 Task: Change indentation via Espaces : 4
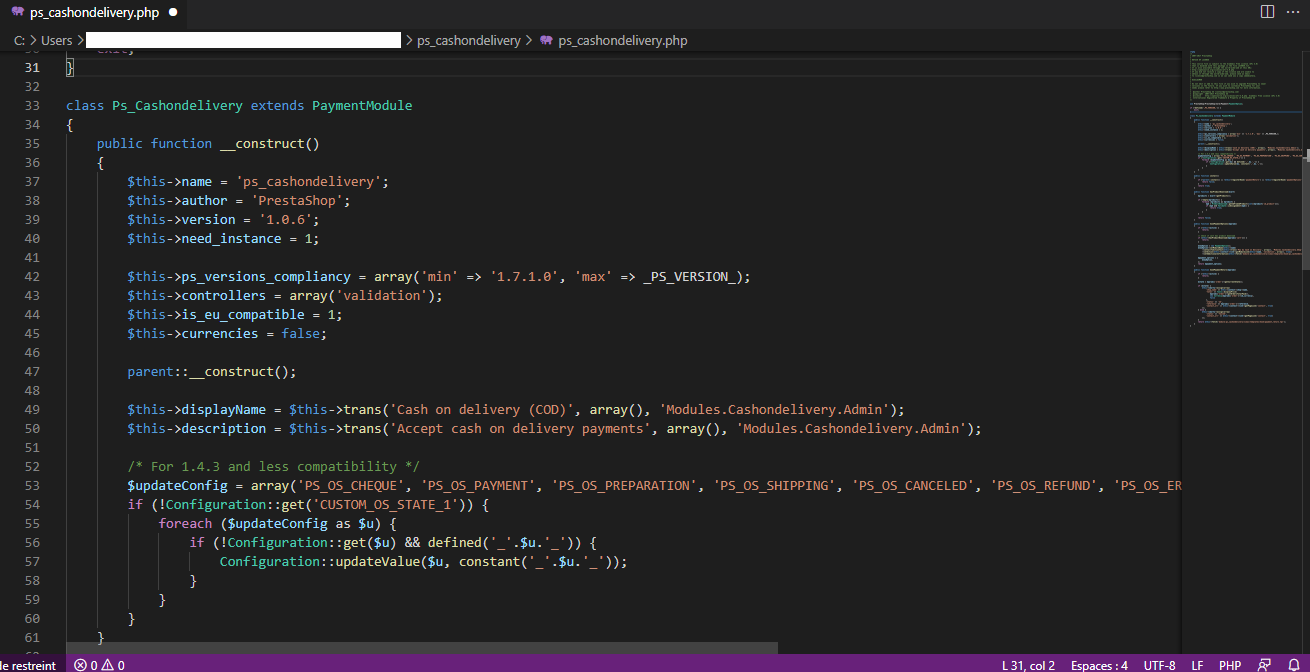(x=1099, y=665)
